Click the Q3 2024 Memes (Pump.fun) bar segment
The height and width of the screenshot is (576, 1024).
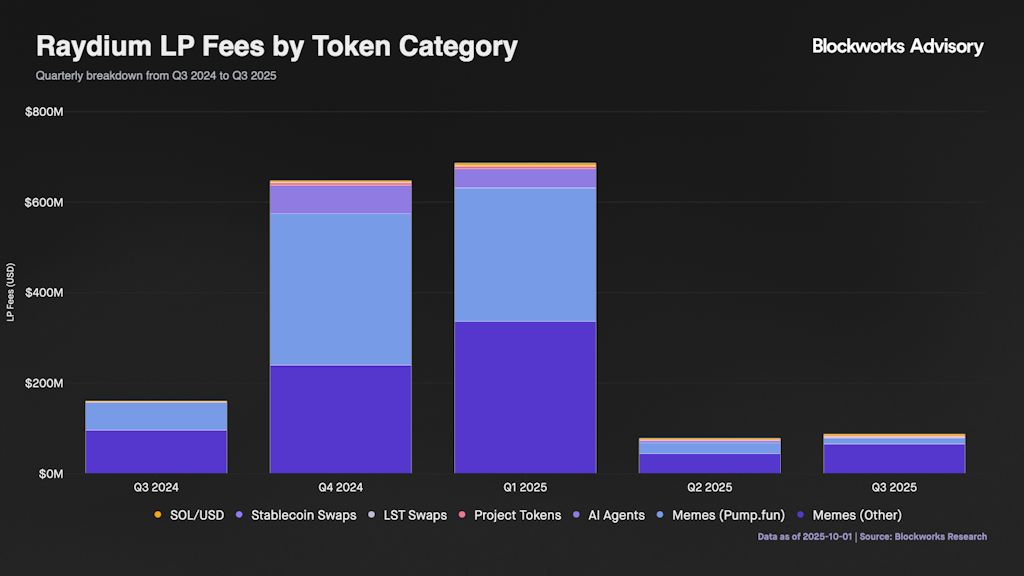click(x=156, y=416)
